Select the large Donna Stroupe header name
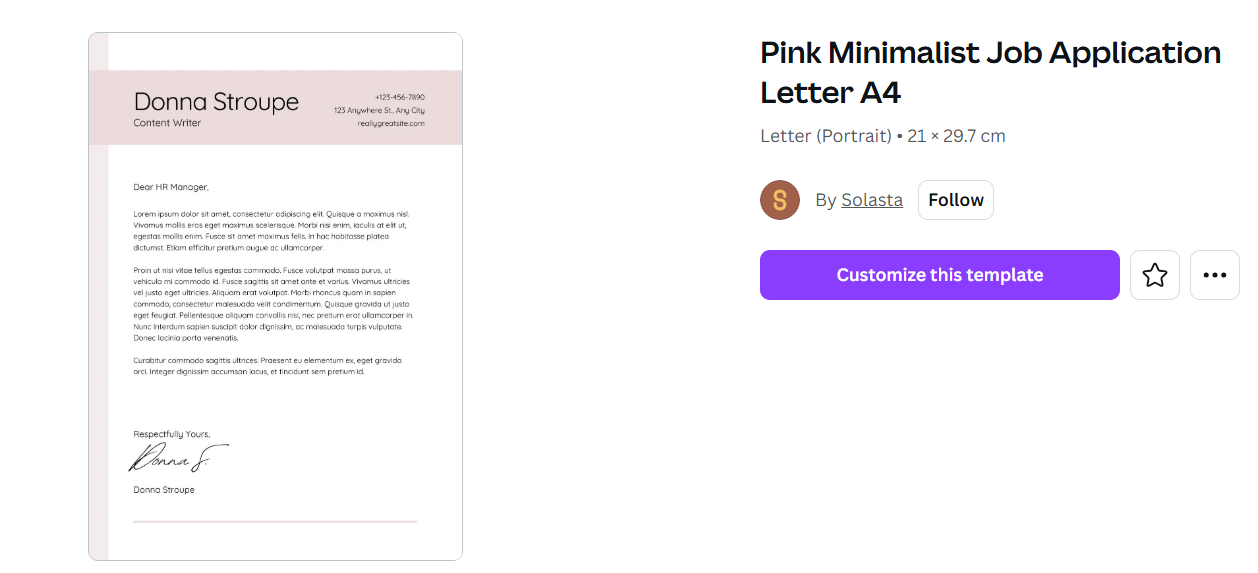1258x573 pixels. point(216,102)
